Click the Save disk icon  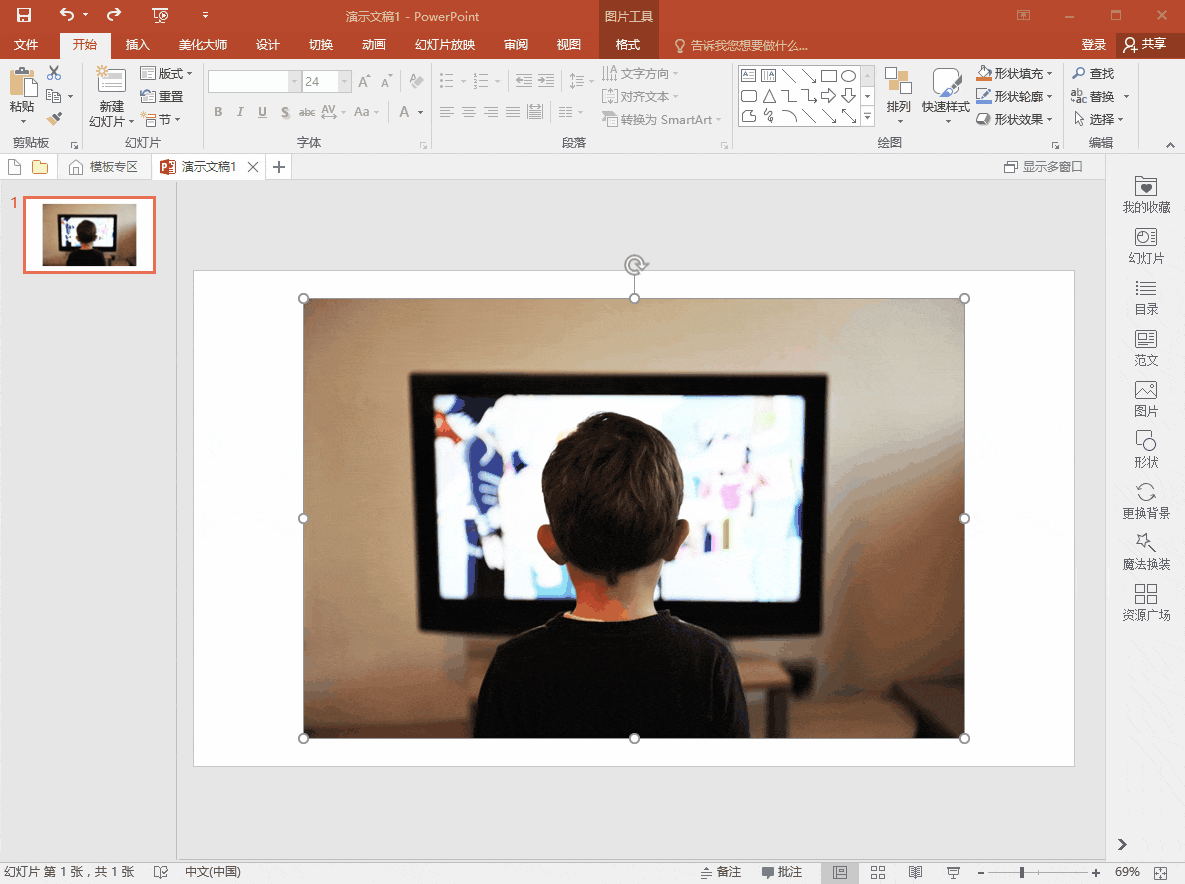(x=24, y=15)
